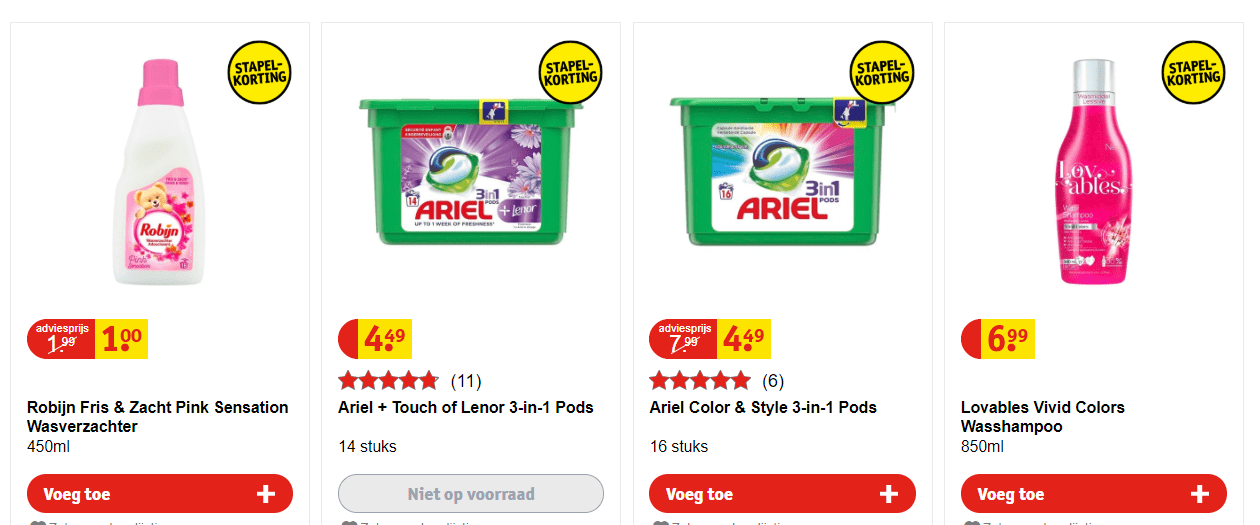Open Ariel Color & Style 3-in-1 Pods link
The width and height of the screenshot is (1260, 525).
tap(763, 407)
